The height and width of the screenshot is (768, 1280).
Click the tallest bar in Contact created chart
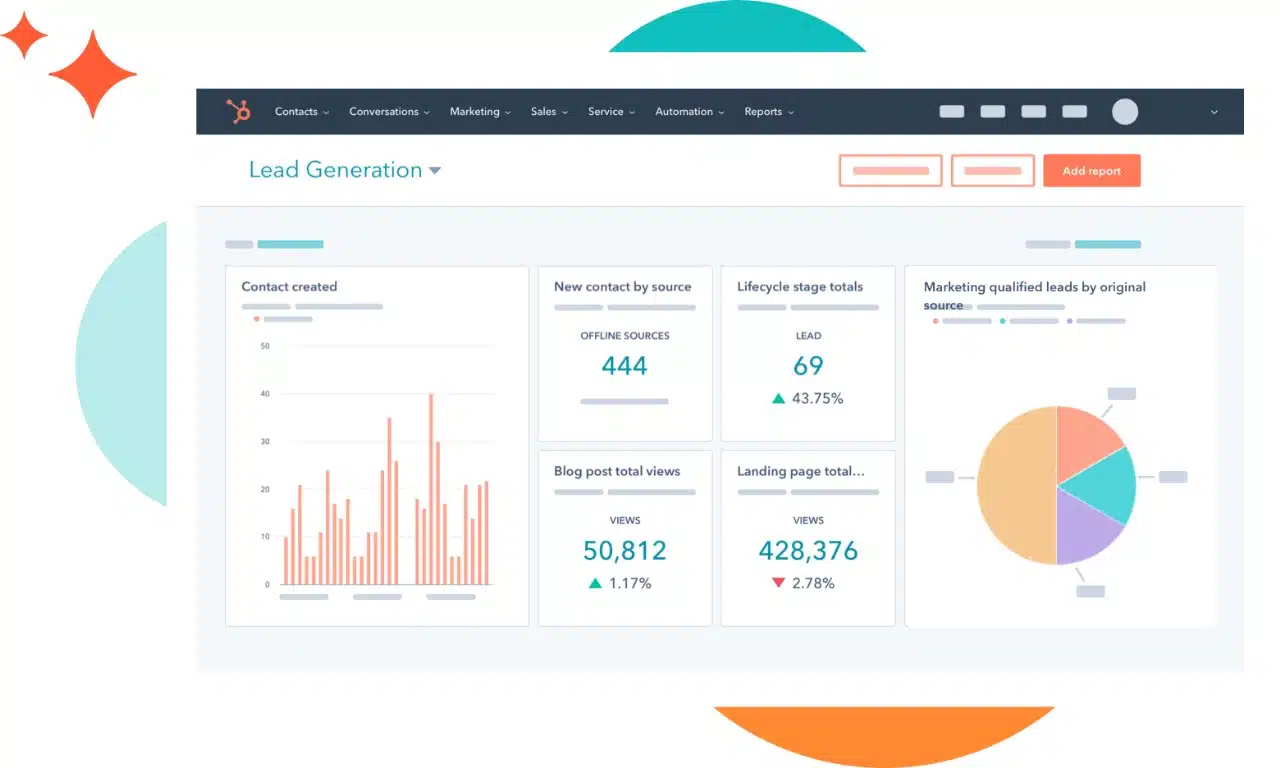click(431, 488)
